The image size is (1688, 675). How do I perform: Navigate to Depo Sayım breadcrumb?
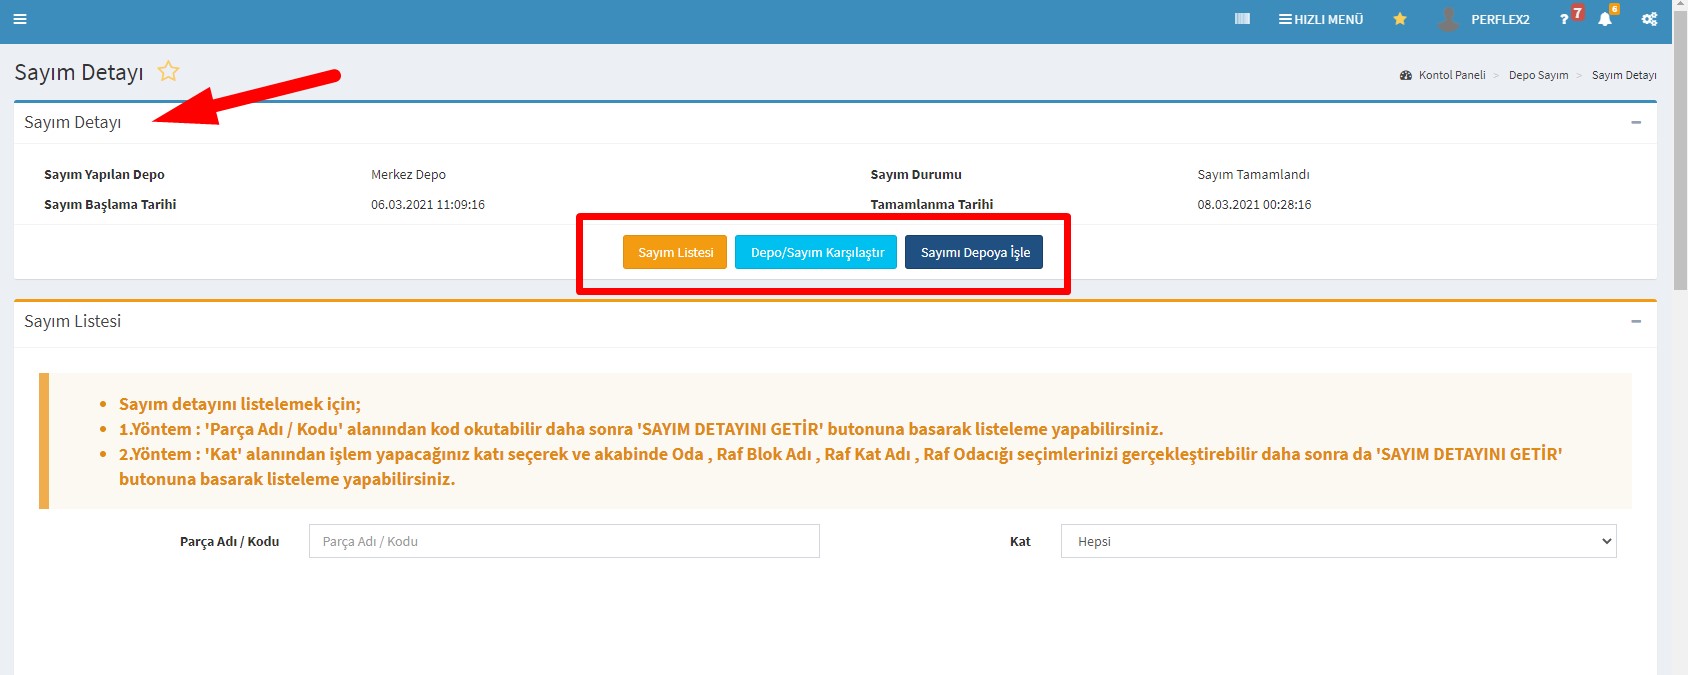[x=1538, y=75]
